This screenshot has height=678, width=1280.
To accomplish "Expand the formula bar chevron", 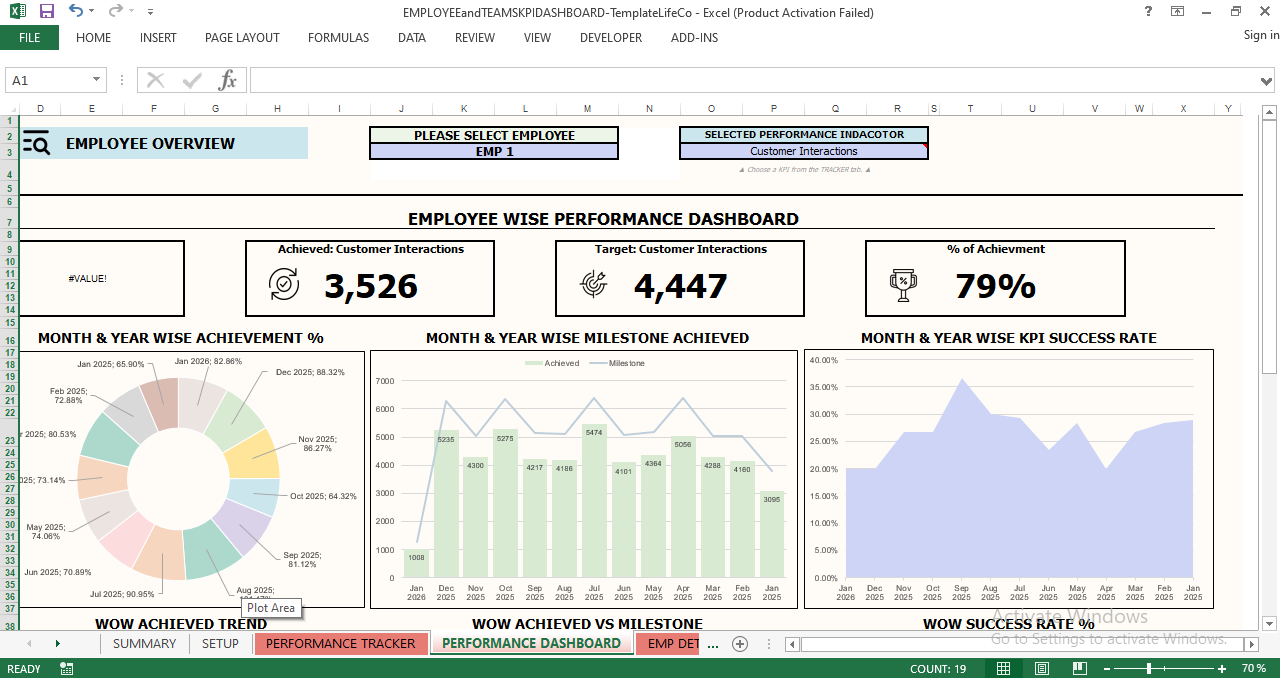I will [x=1268, y=80].
